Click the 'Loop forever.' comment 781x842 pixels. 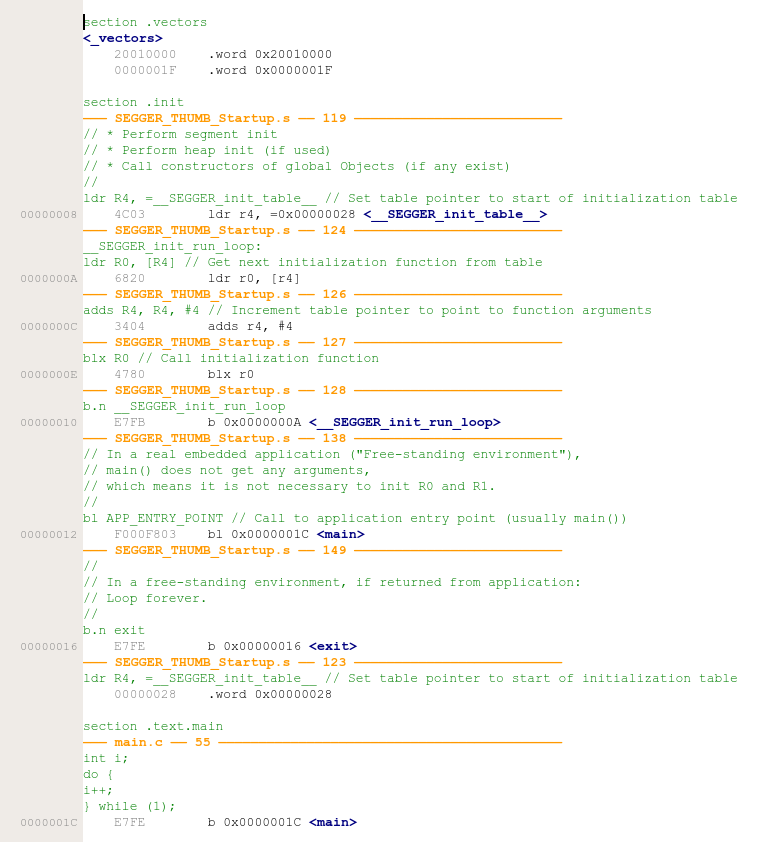click(x=144, y=599)
